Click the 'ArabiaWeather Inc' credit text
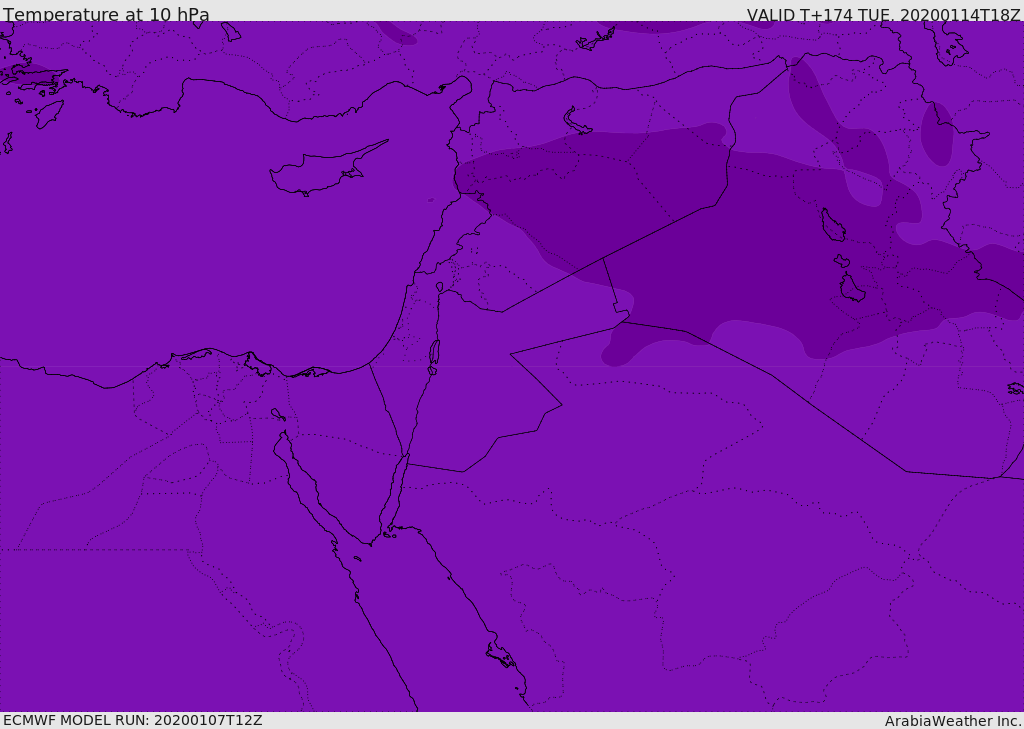Image resolution: width=1024 pixels, height=729 pixels. pos(952,721)
